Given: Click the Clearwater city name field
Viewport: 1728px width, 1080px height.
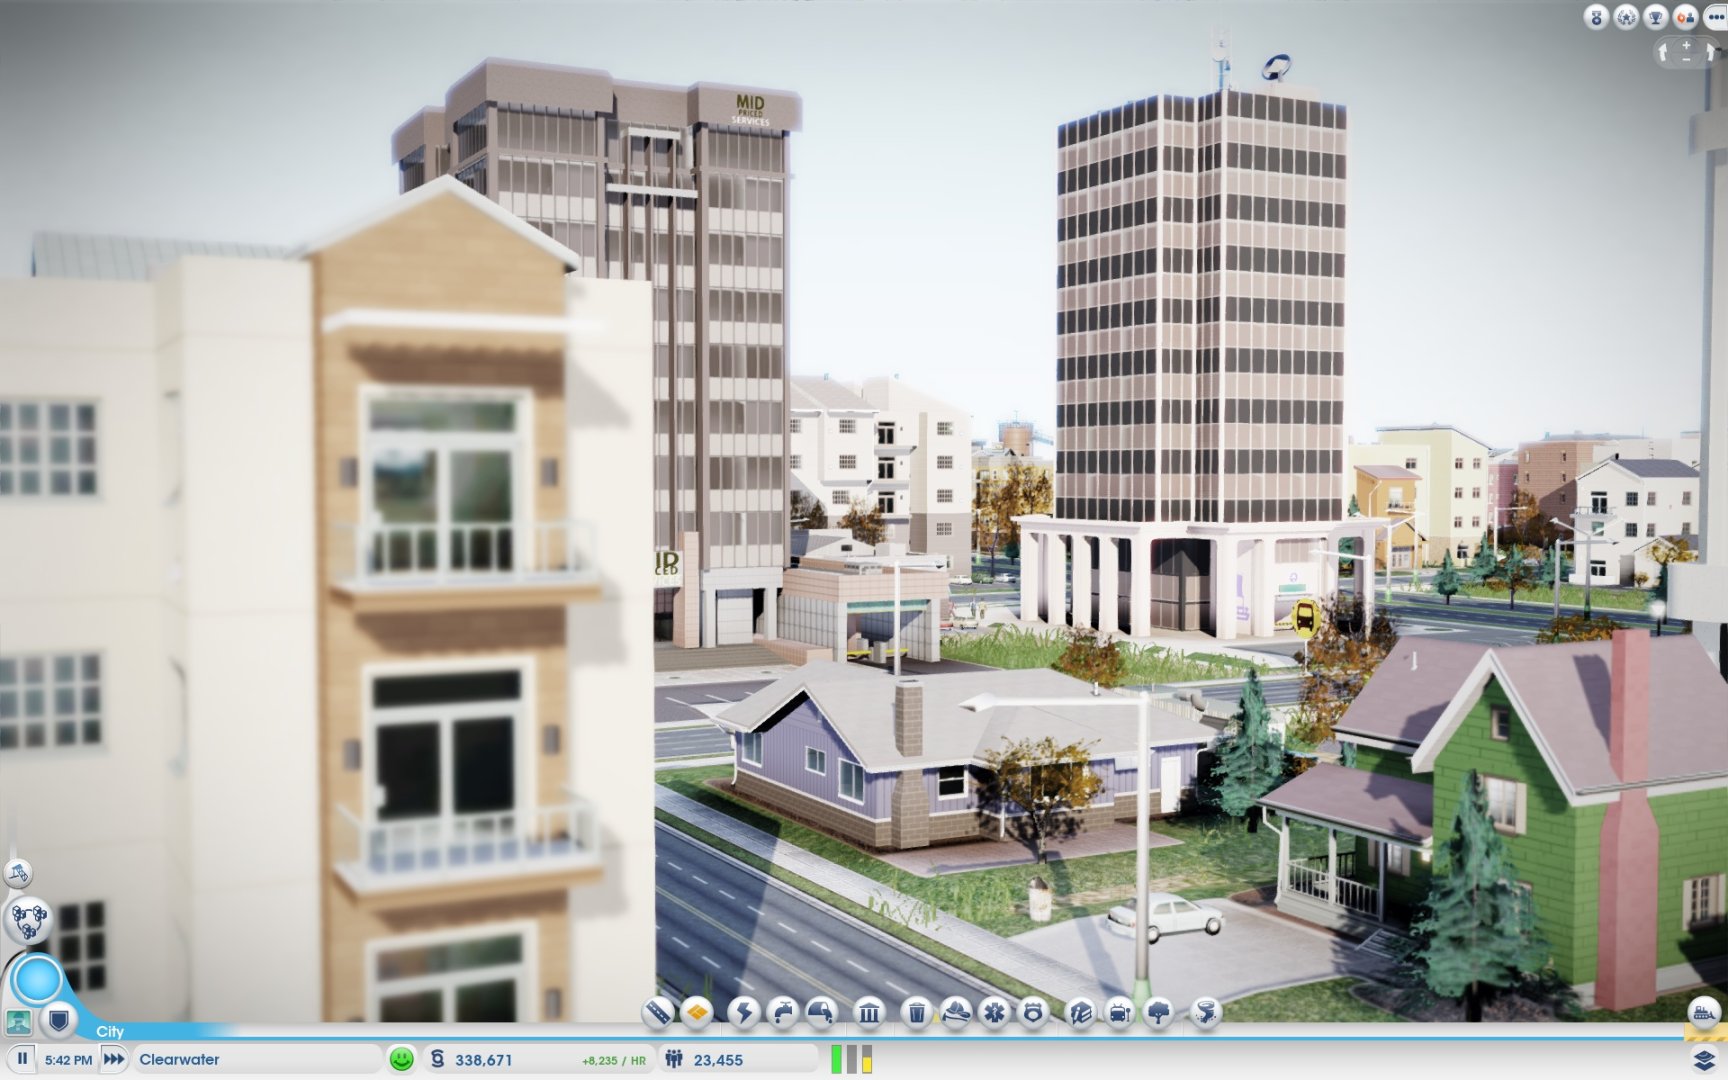Looking at the screenshot, I should (x=258, y=1059).
